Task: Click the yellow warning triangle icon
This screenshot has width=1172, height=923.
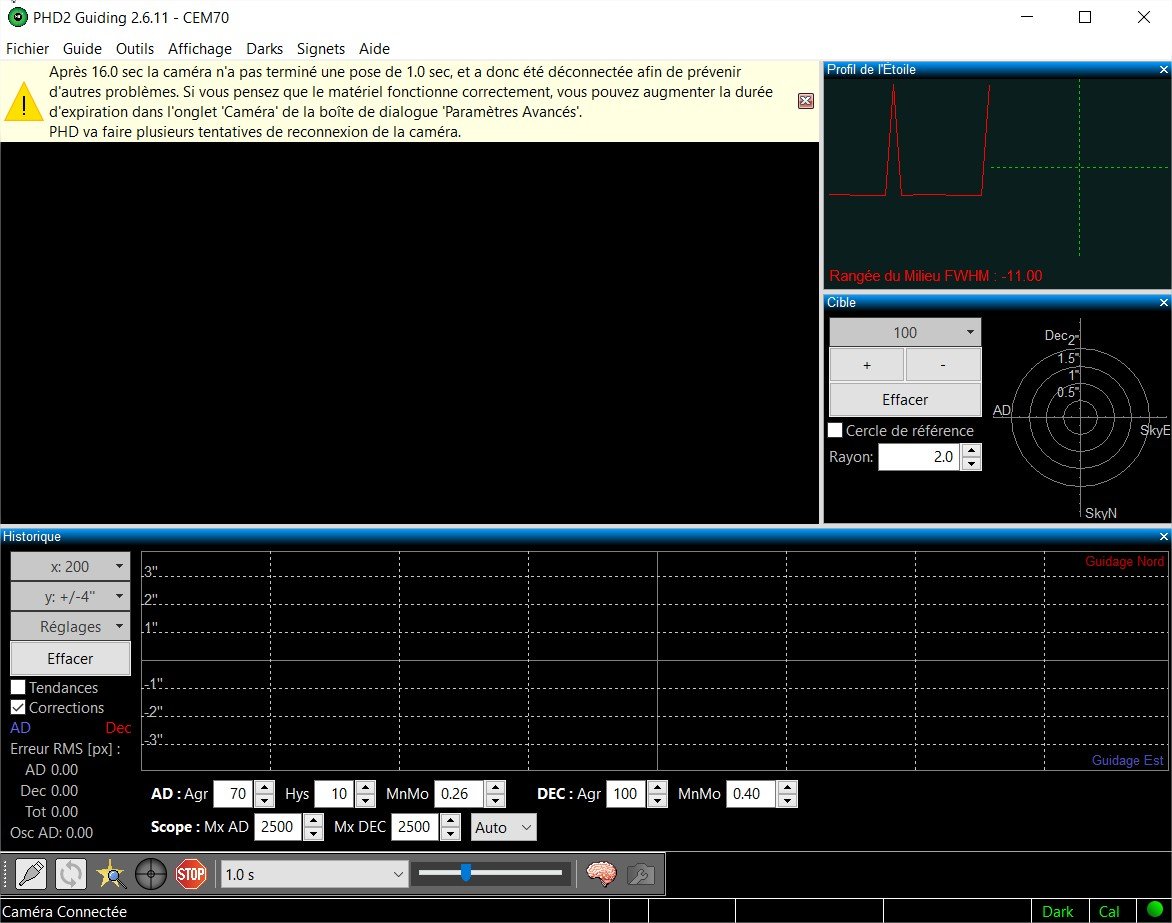Action: 24,101
